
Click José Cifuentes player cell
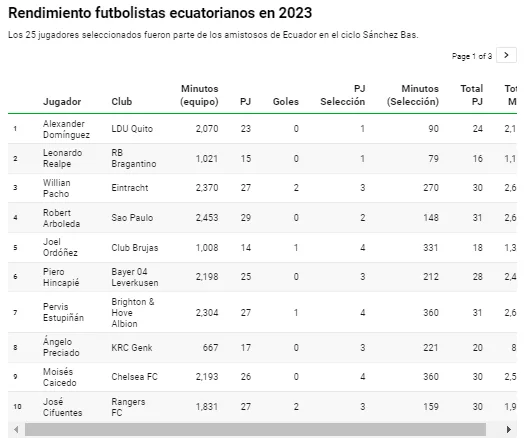tap(62, 407)
